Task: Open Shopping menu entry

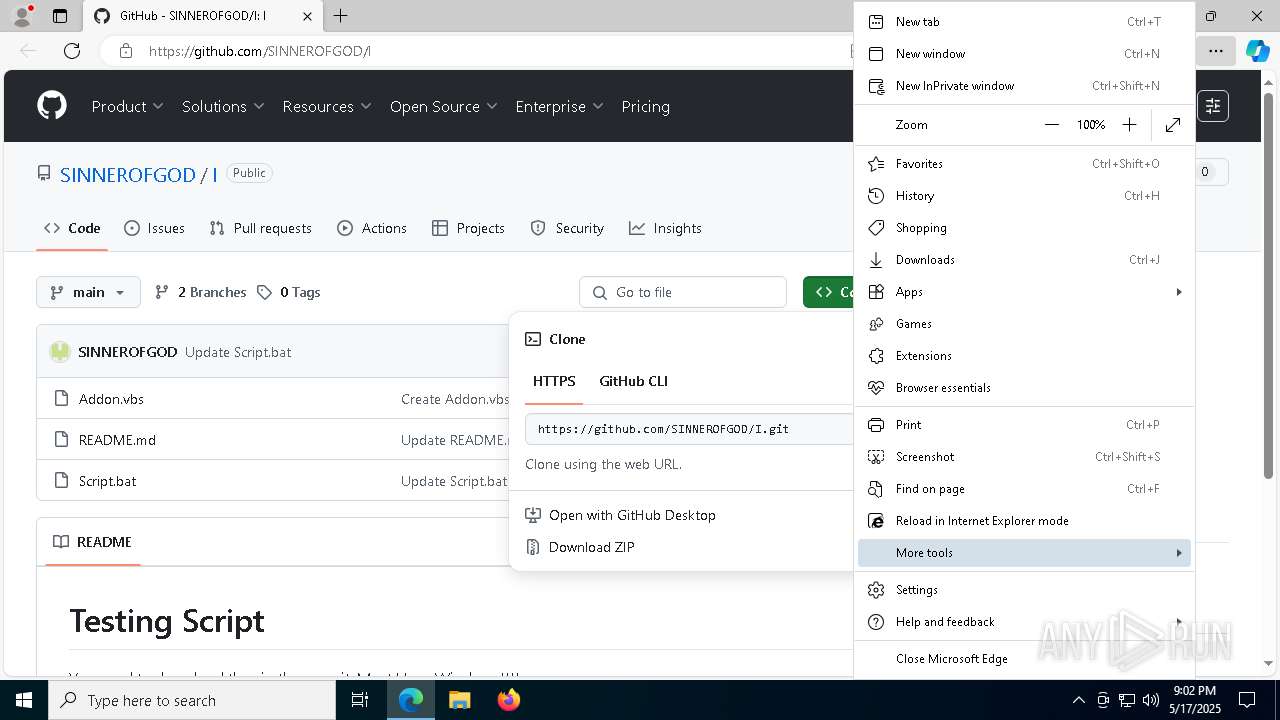Action: [1024, 228]
